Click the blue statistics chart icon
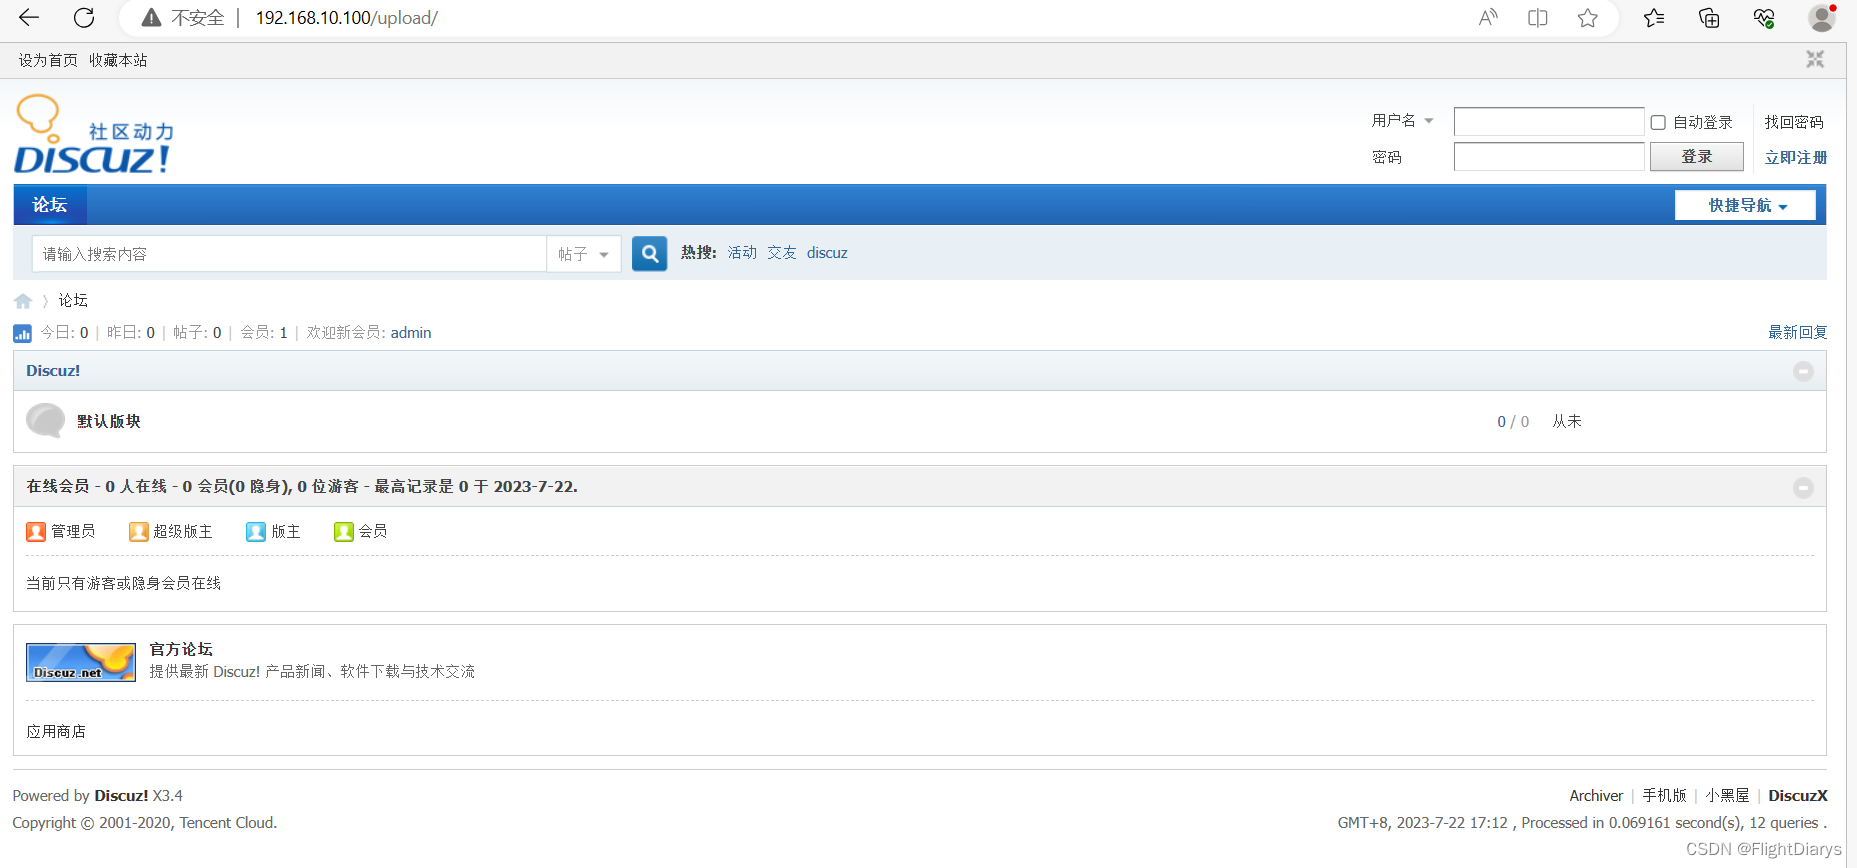This screenshot has height=868, width=1857. point(22,333)
